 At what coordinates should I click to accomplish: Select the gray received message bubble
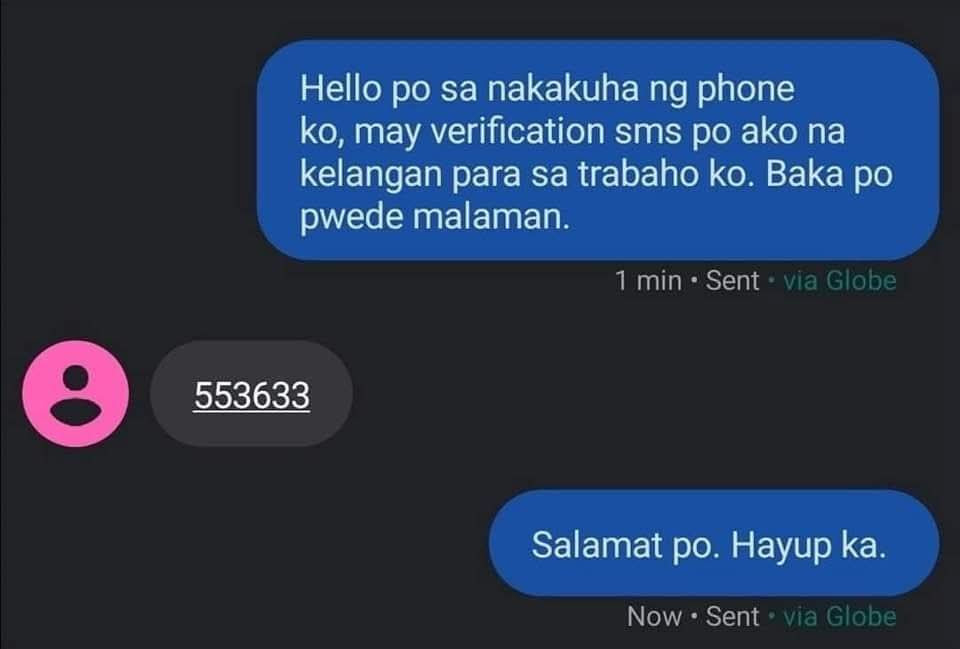click(251, 394)
